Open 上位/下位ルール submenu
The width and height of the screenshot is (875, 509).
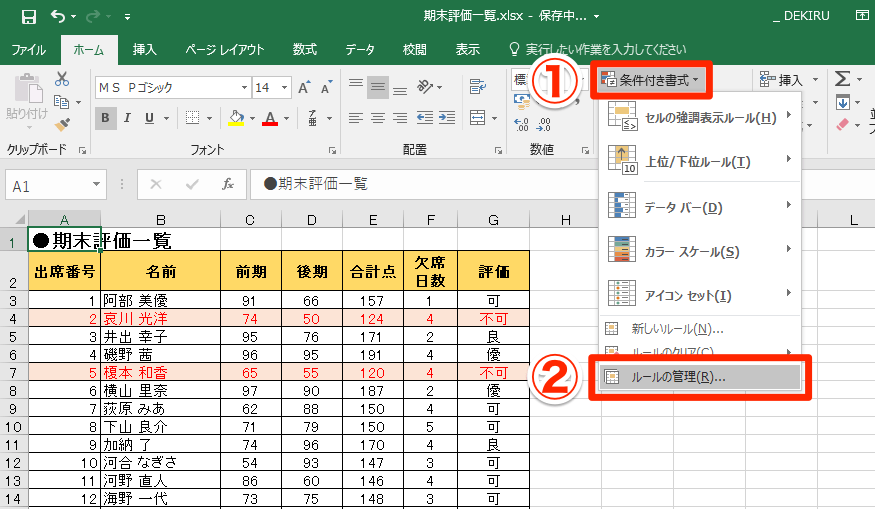701,162
